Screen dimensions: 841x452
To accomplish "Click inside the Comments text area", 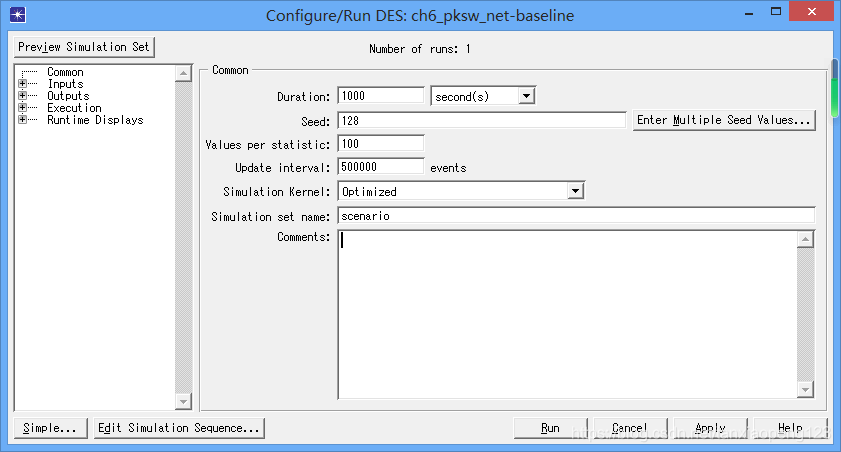I will pyautogui.click(x=567, y=315).
